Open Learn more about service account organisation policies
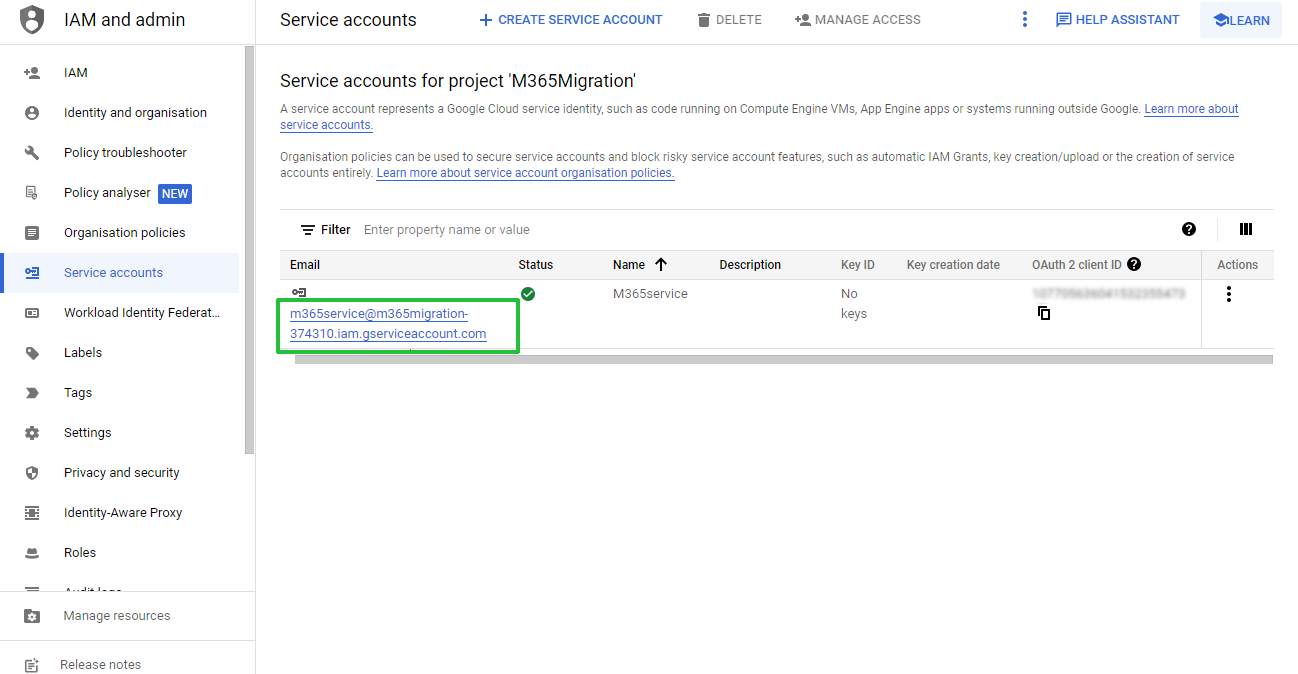The width and height of the screenshot is (1298, 674). tap(525, 173)
